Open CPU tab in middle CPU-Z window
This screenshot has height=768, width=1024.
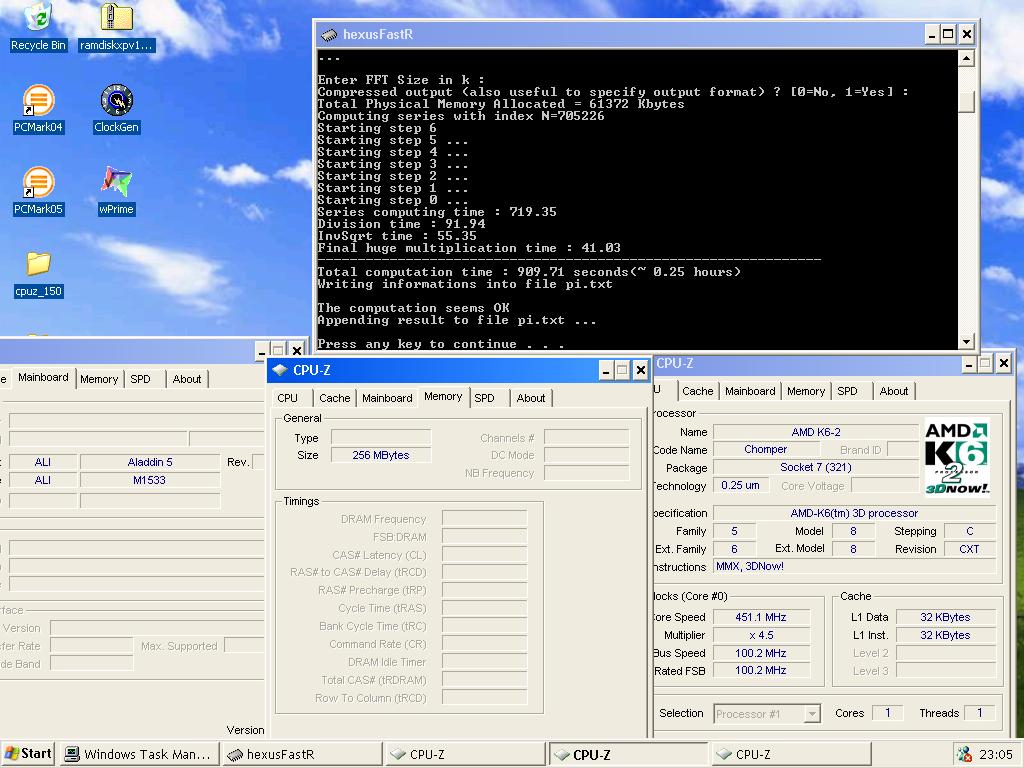(x=287, y=398)
